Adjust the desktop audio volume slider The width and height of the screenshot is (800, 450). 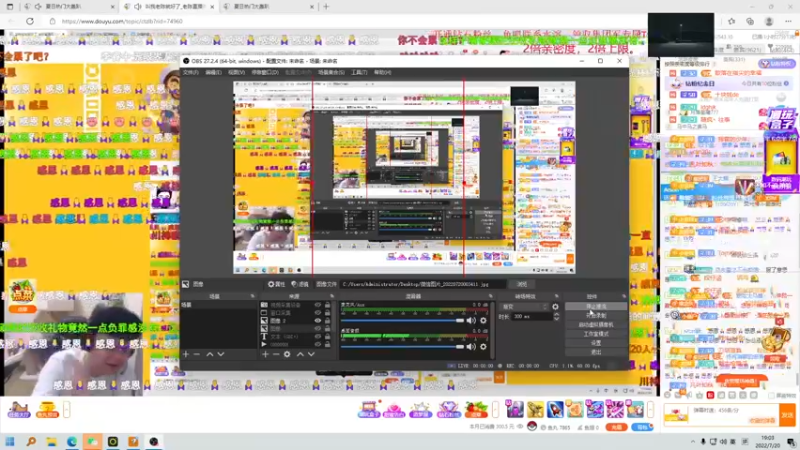click(x=402, y=346)
